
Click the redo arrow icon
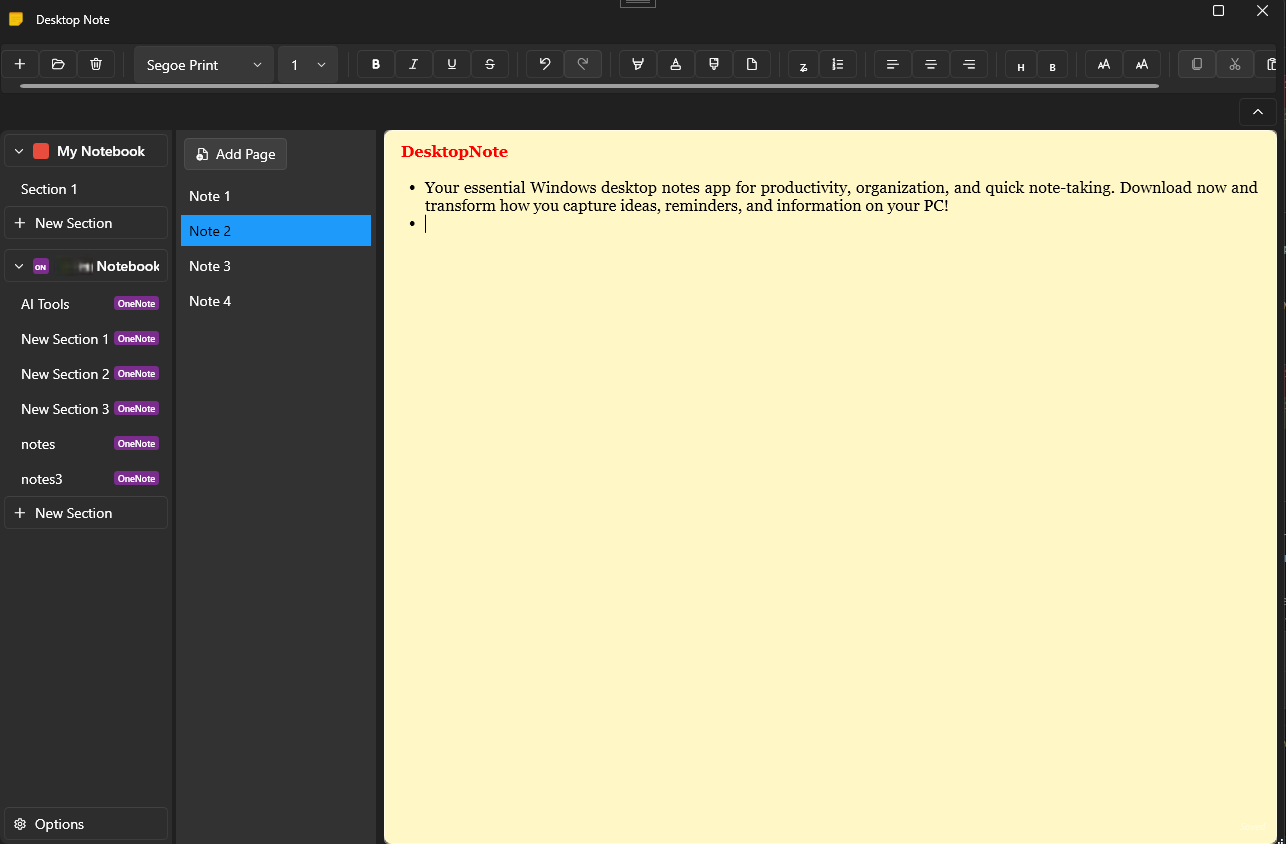coord(583,64)
